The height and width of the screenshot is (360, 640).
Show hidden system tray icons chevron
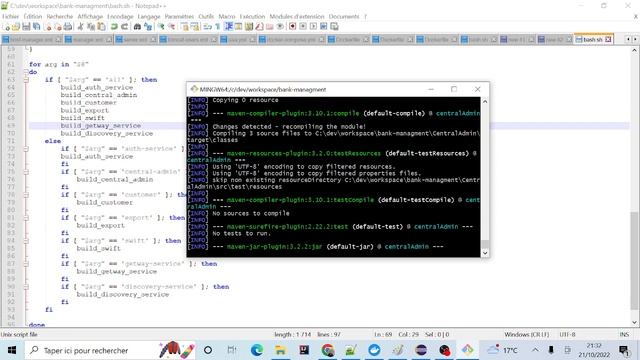point(535,350)
